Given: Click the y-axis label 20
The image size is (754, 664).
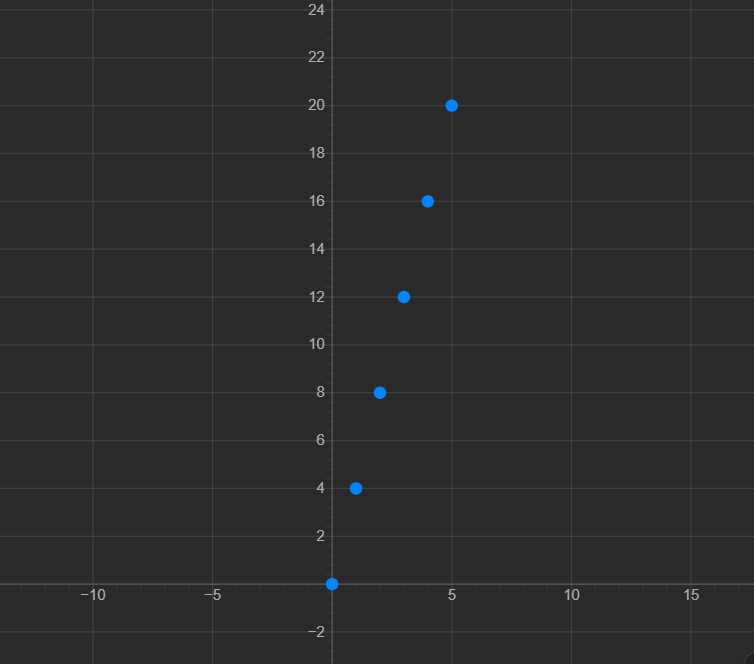Looking at the screenshot, I should point(316,105).
